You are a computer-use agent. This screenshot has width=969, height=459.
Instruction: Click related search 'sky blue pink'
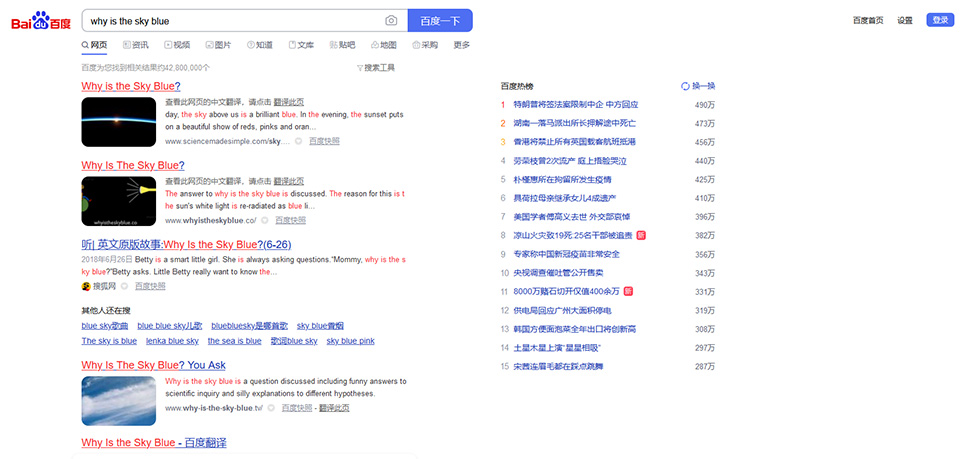pos(350,341)
